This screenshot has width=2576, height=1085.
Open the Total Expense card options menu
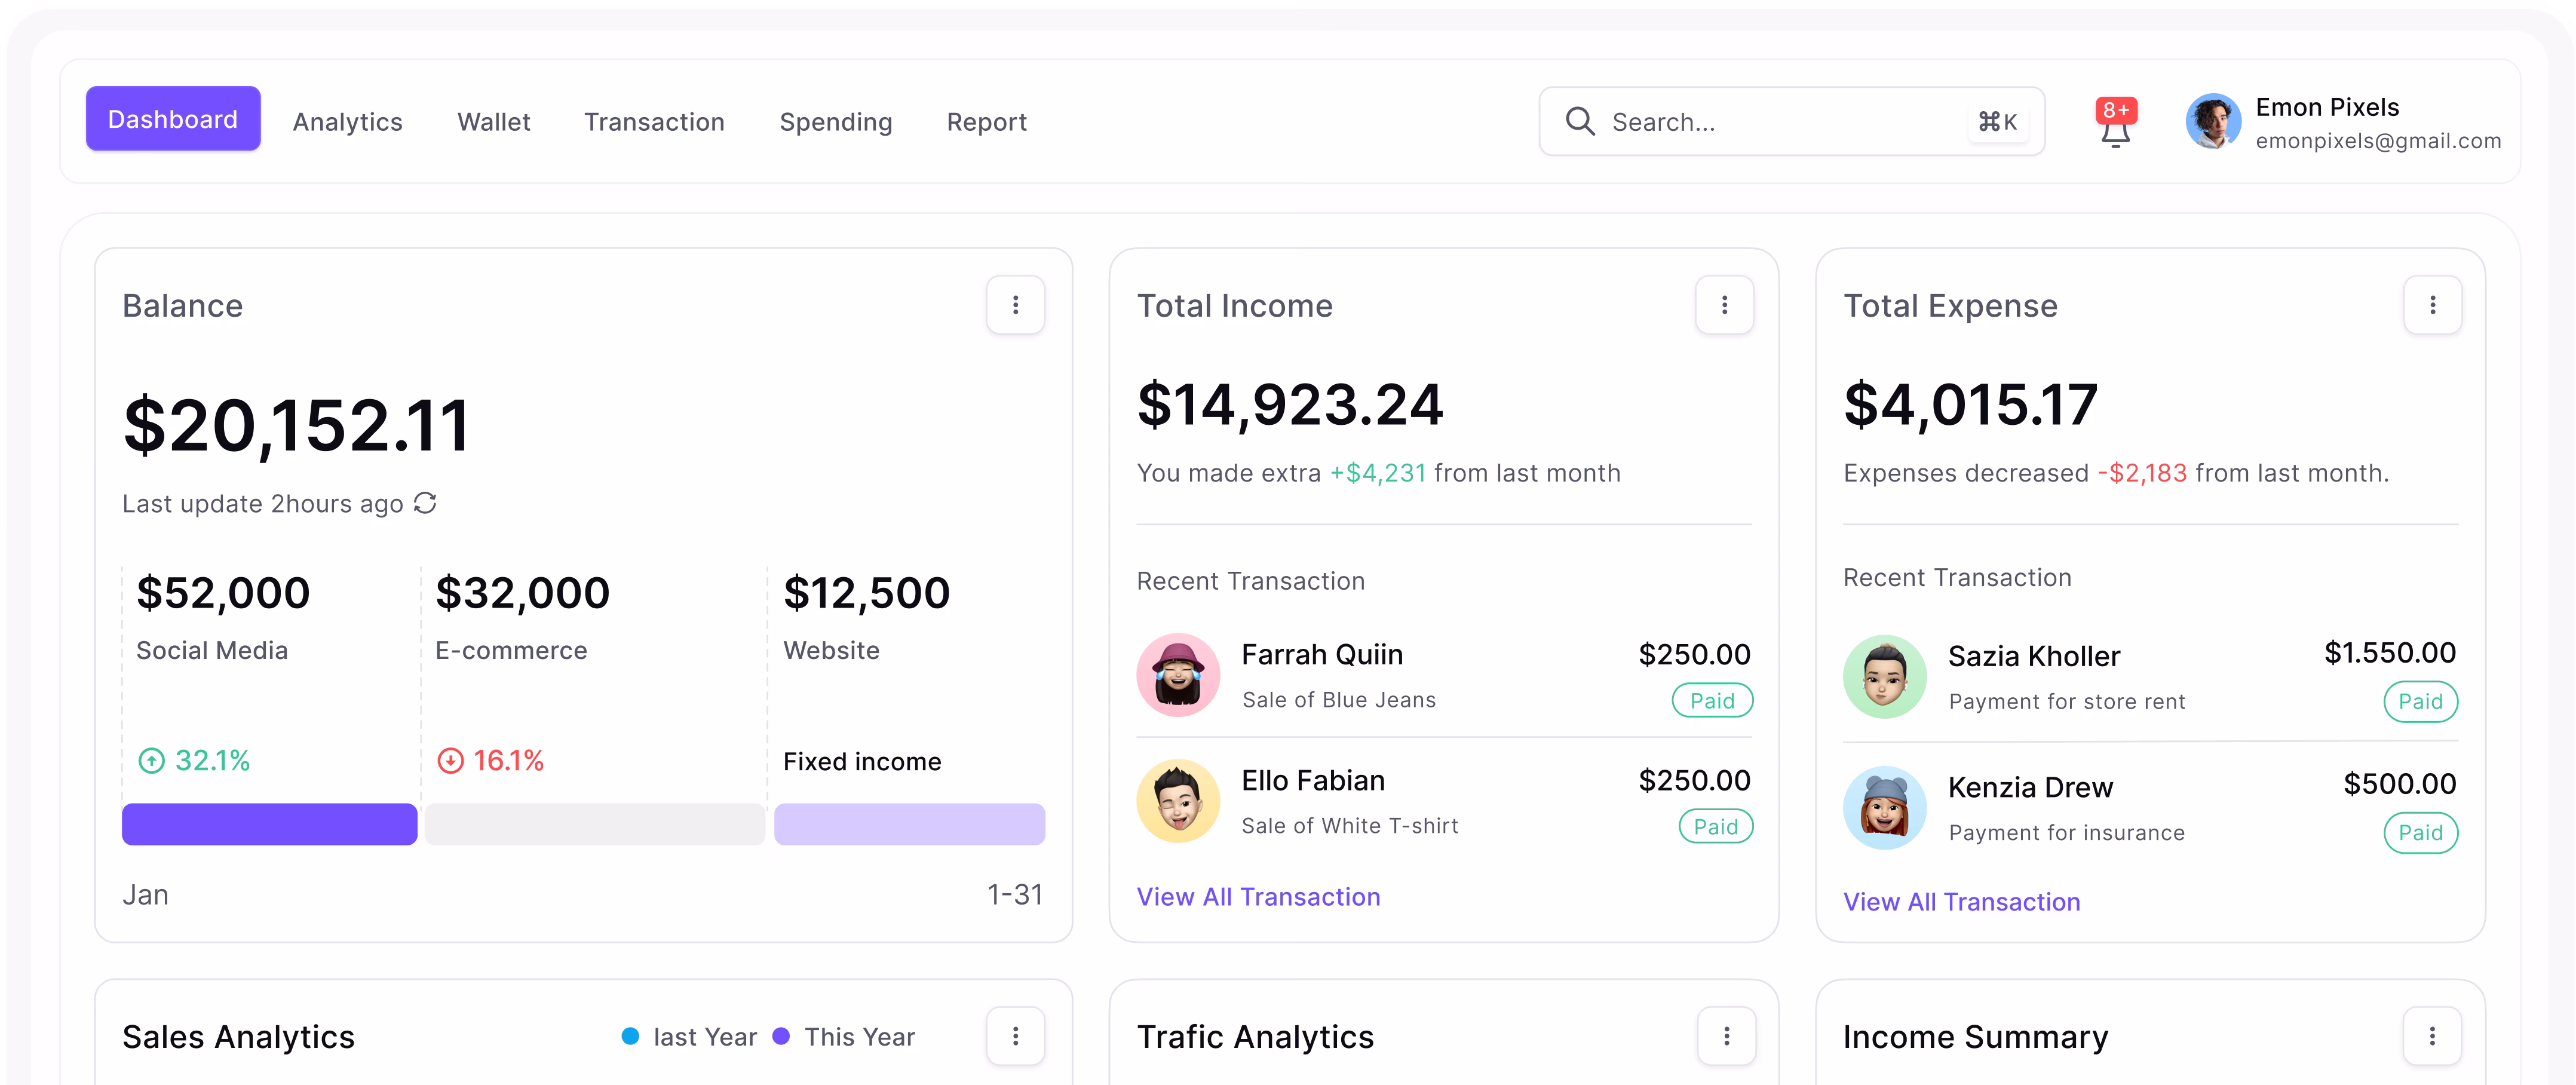(x=2433, y=305)
